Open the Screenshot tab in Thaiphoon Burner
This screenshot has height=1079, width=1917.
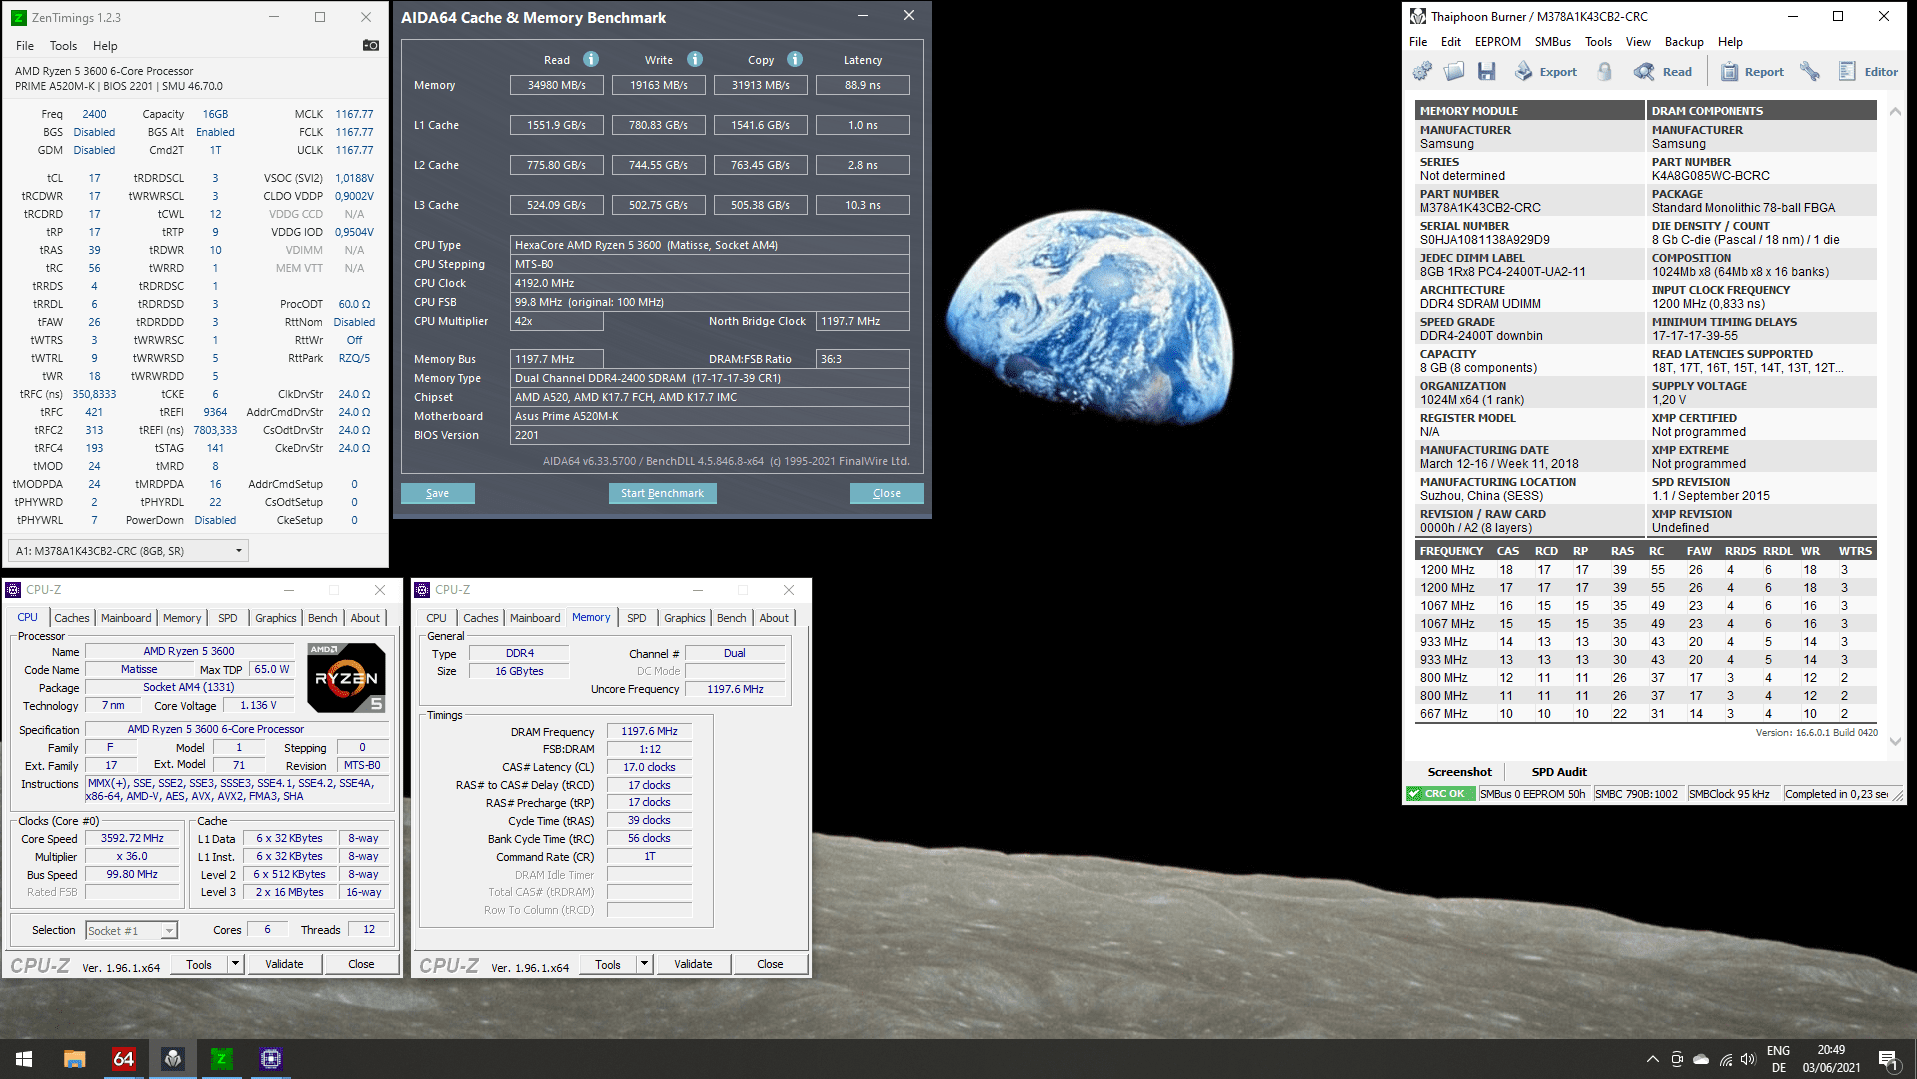pyautogui.click(x=1460, y=772)
